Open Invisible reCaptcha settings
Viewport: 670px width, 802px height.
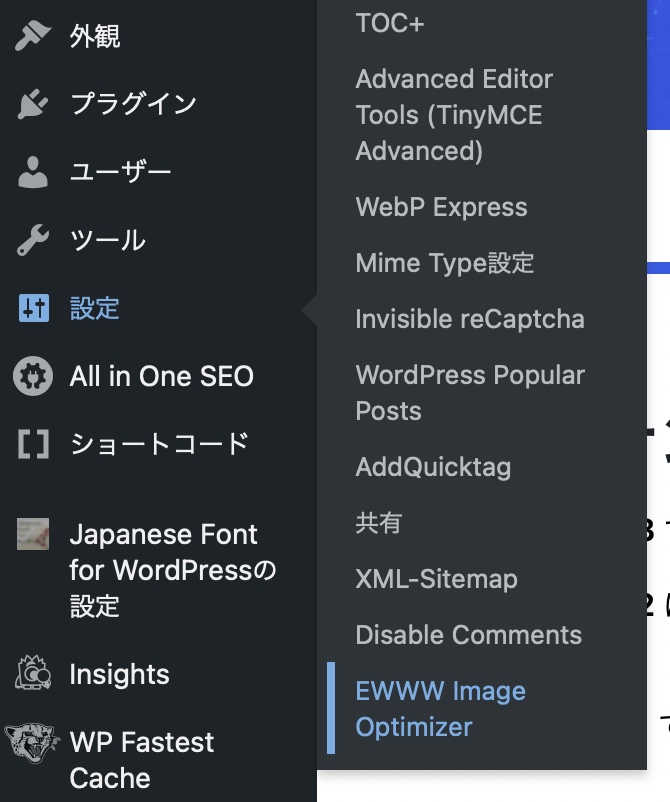coord(470,319)
